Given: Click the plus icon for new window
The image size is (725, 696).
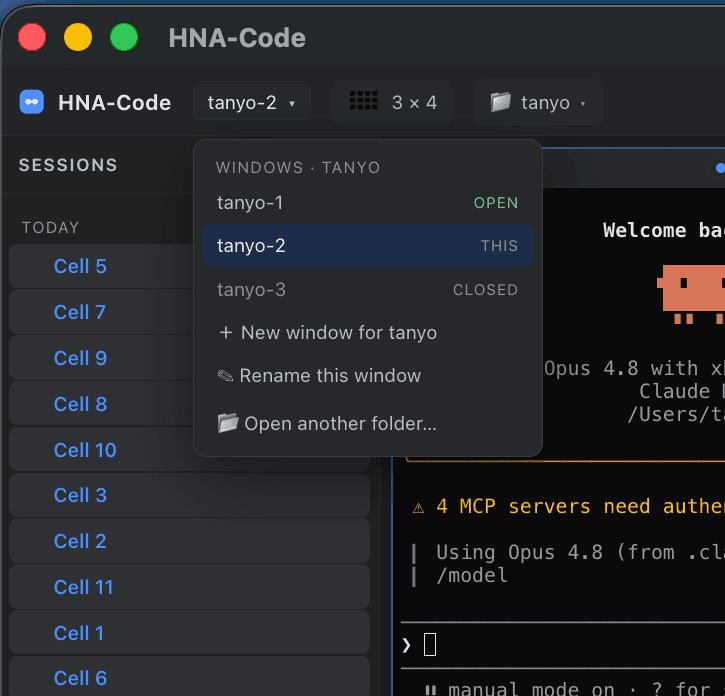Looking at the screenshot, I should click(x=226, y=333).
